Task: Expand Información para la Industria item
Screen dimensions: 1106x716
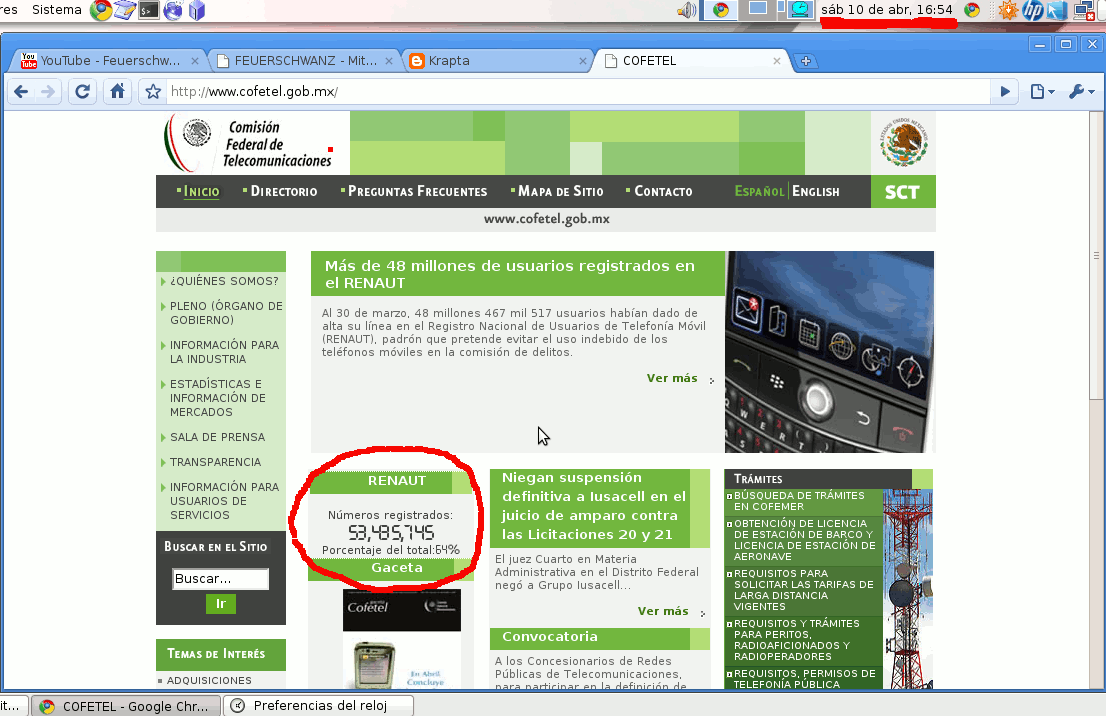Action: 224,352
